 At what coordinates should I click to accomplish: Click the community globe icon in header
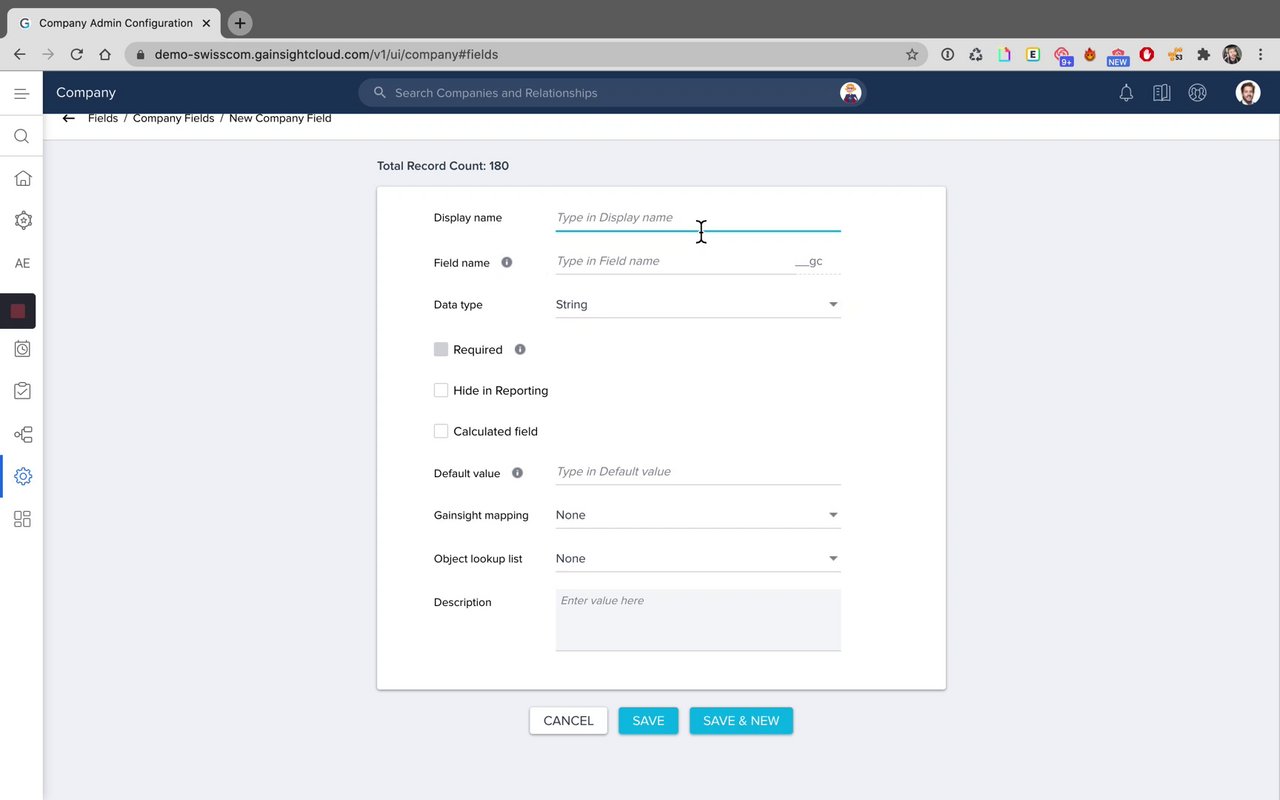coord(1197,93)
